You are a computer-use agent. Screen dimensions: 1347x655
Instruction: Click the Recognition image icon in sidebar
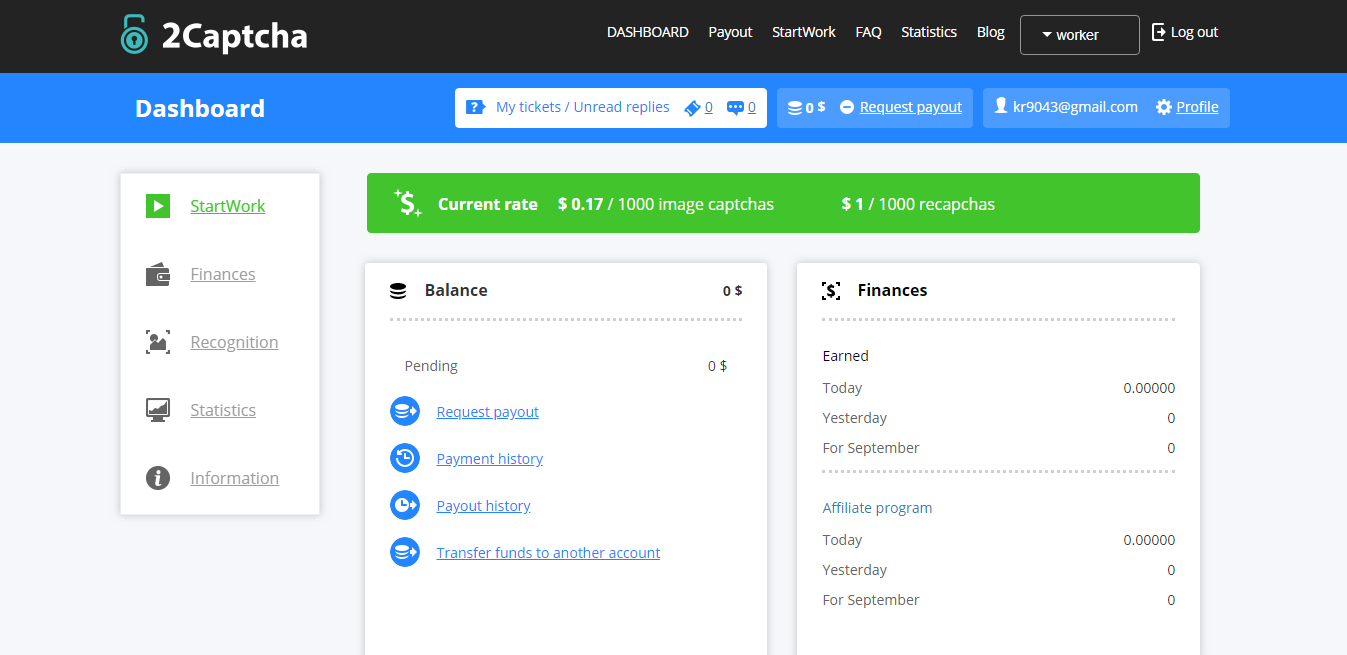158,342
